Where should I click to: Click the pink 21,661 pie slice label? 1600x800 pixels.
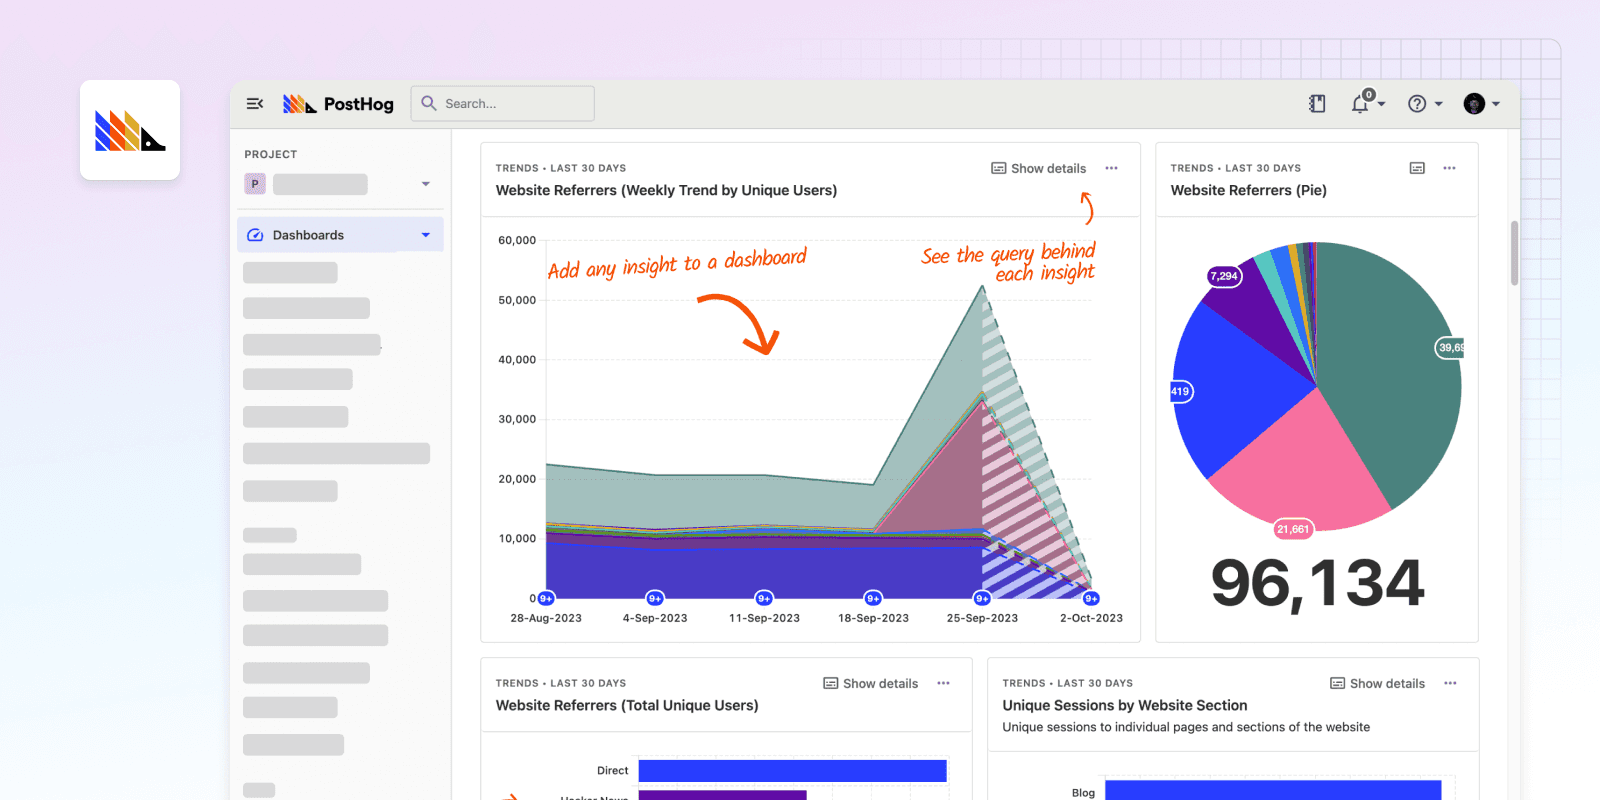1292,529
